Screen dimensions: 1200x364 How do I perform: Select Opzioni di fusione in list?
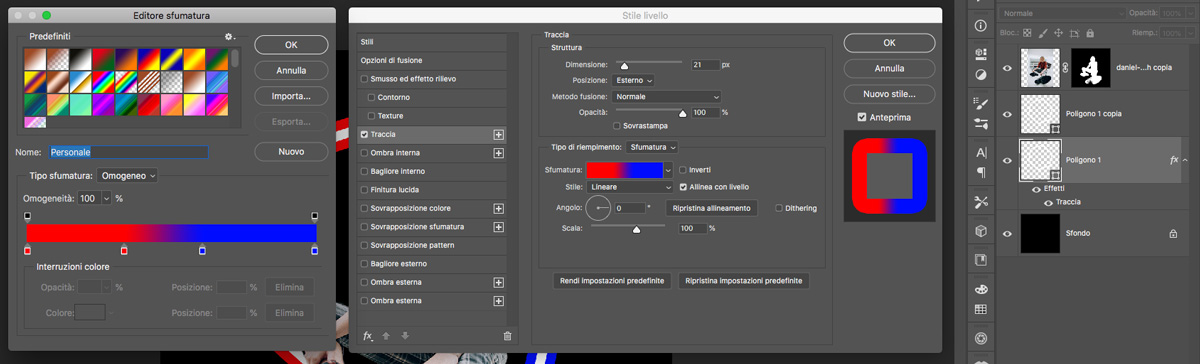[433, 60]
